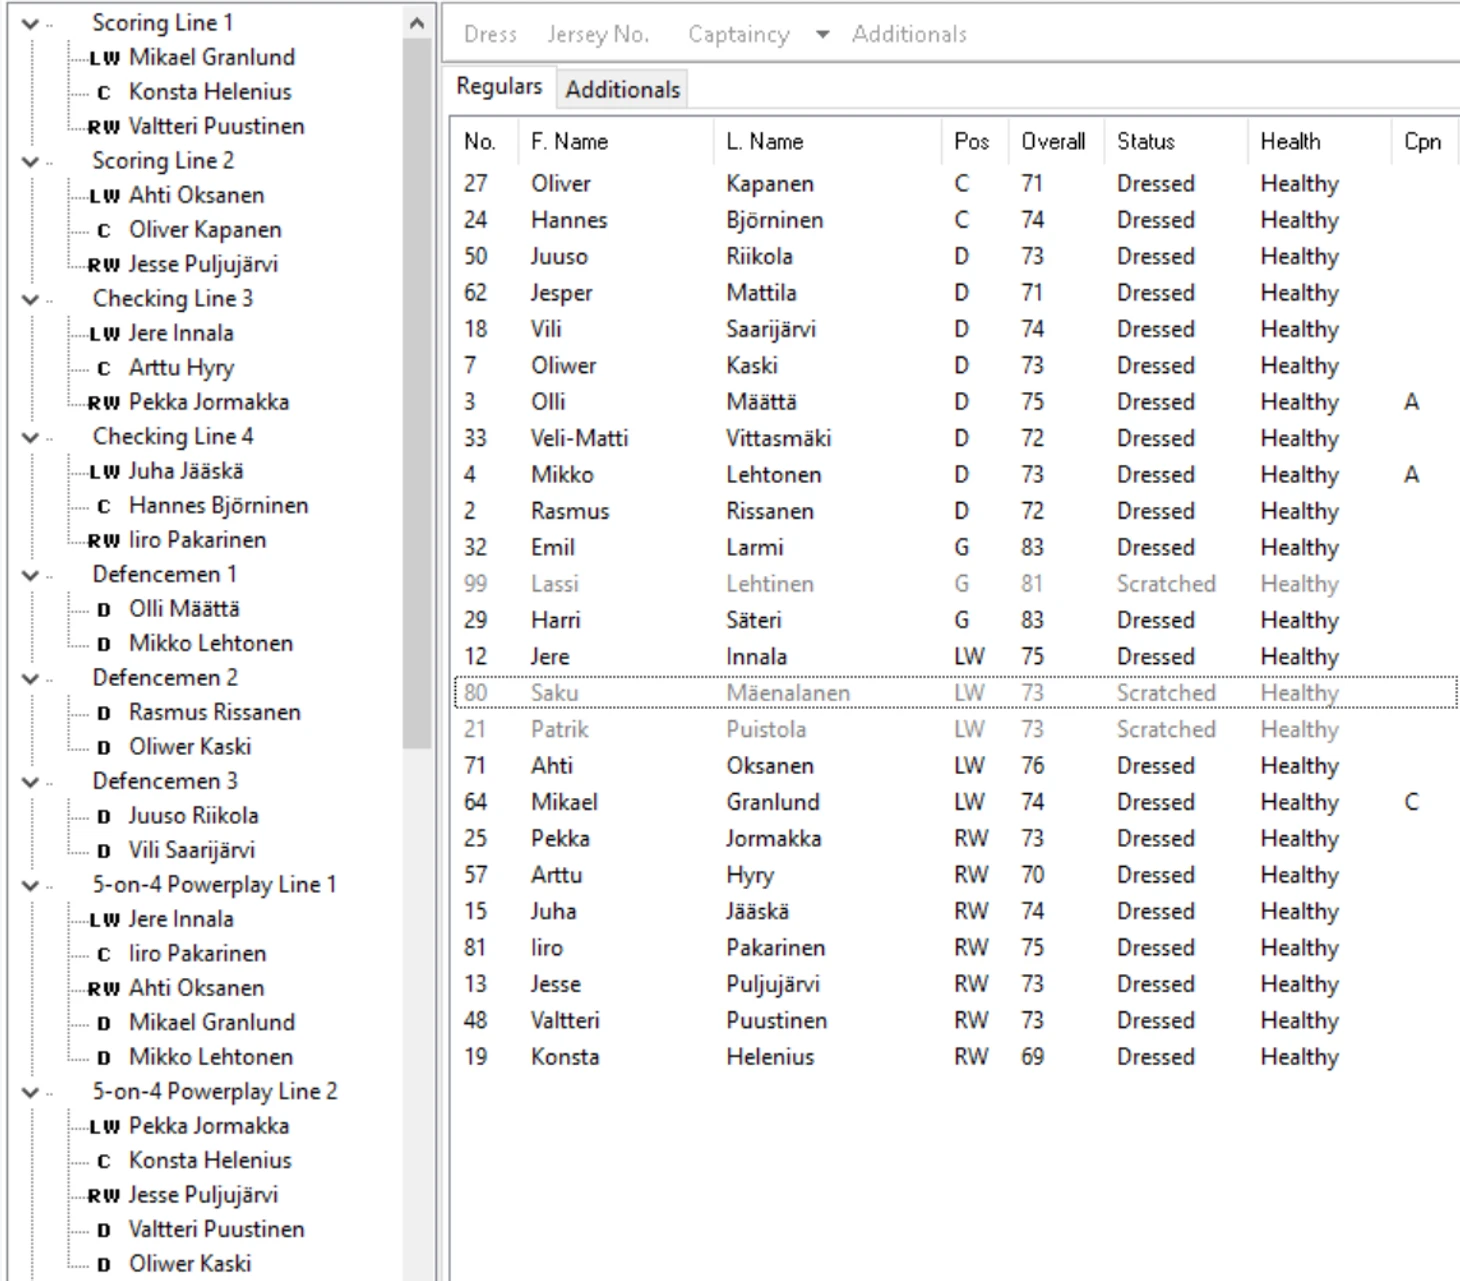Open the Captaincy dropdown arrow
Screen dimensions: 1460x1281
[x=822, y=35]
